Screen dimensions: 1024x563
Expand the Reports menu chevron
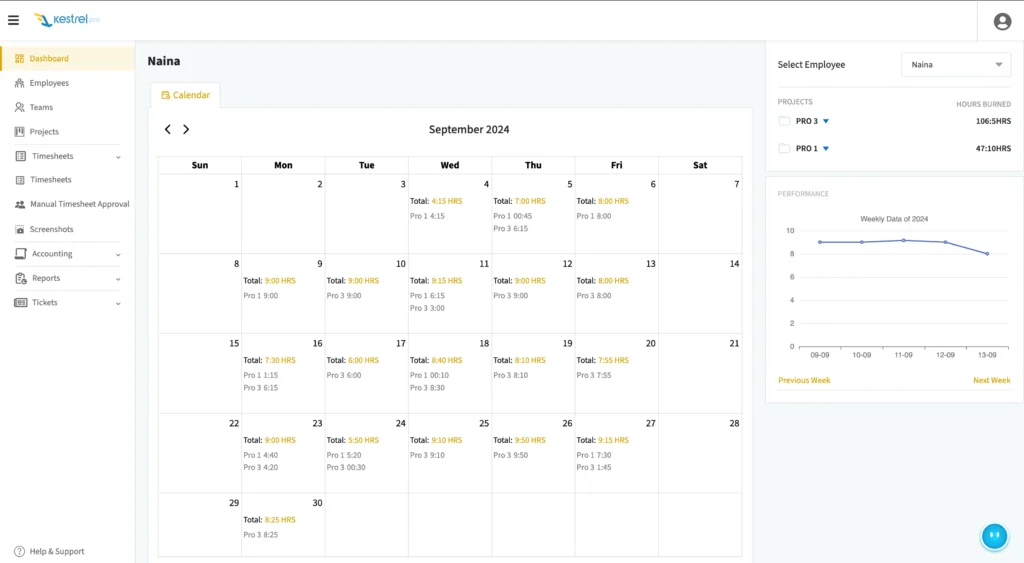click(x=118, y=279)
